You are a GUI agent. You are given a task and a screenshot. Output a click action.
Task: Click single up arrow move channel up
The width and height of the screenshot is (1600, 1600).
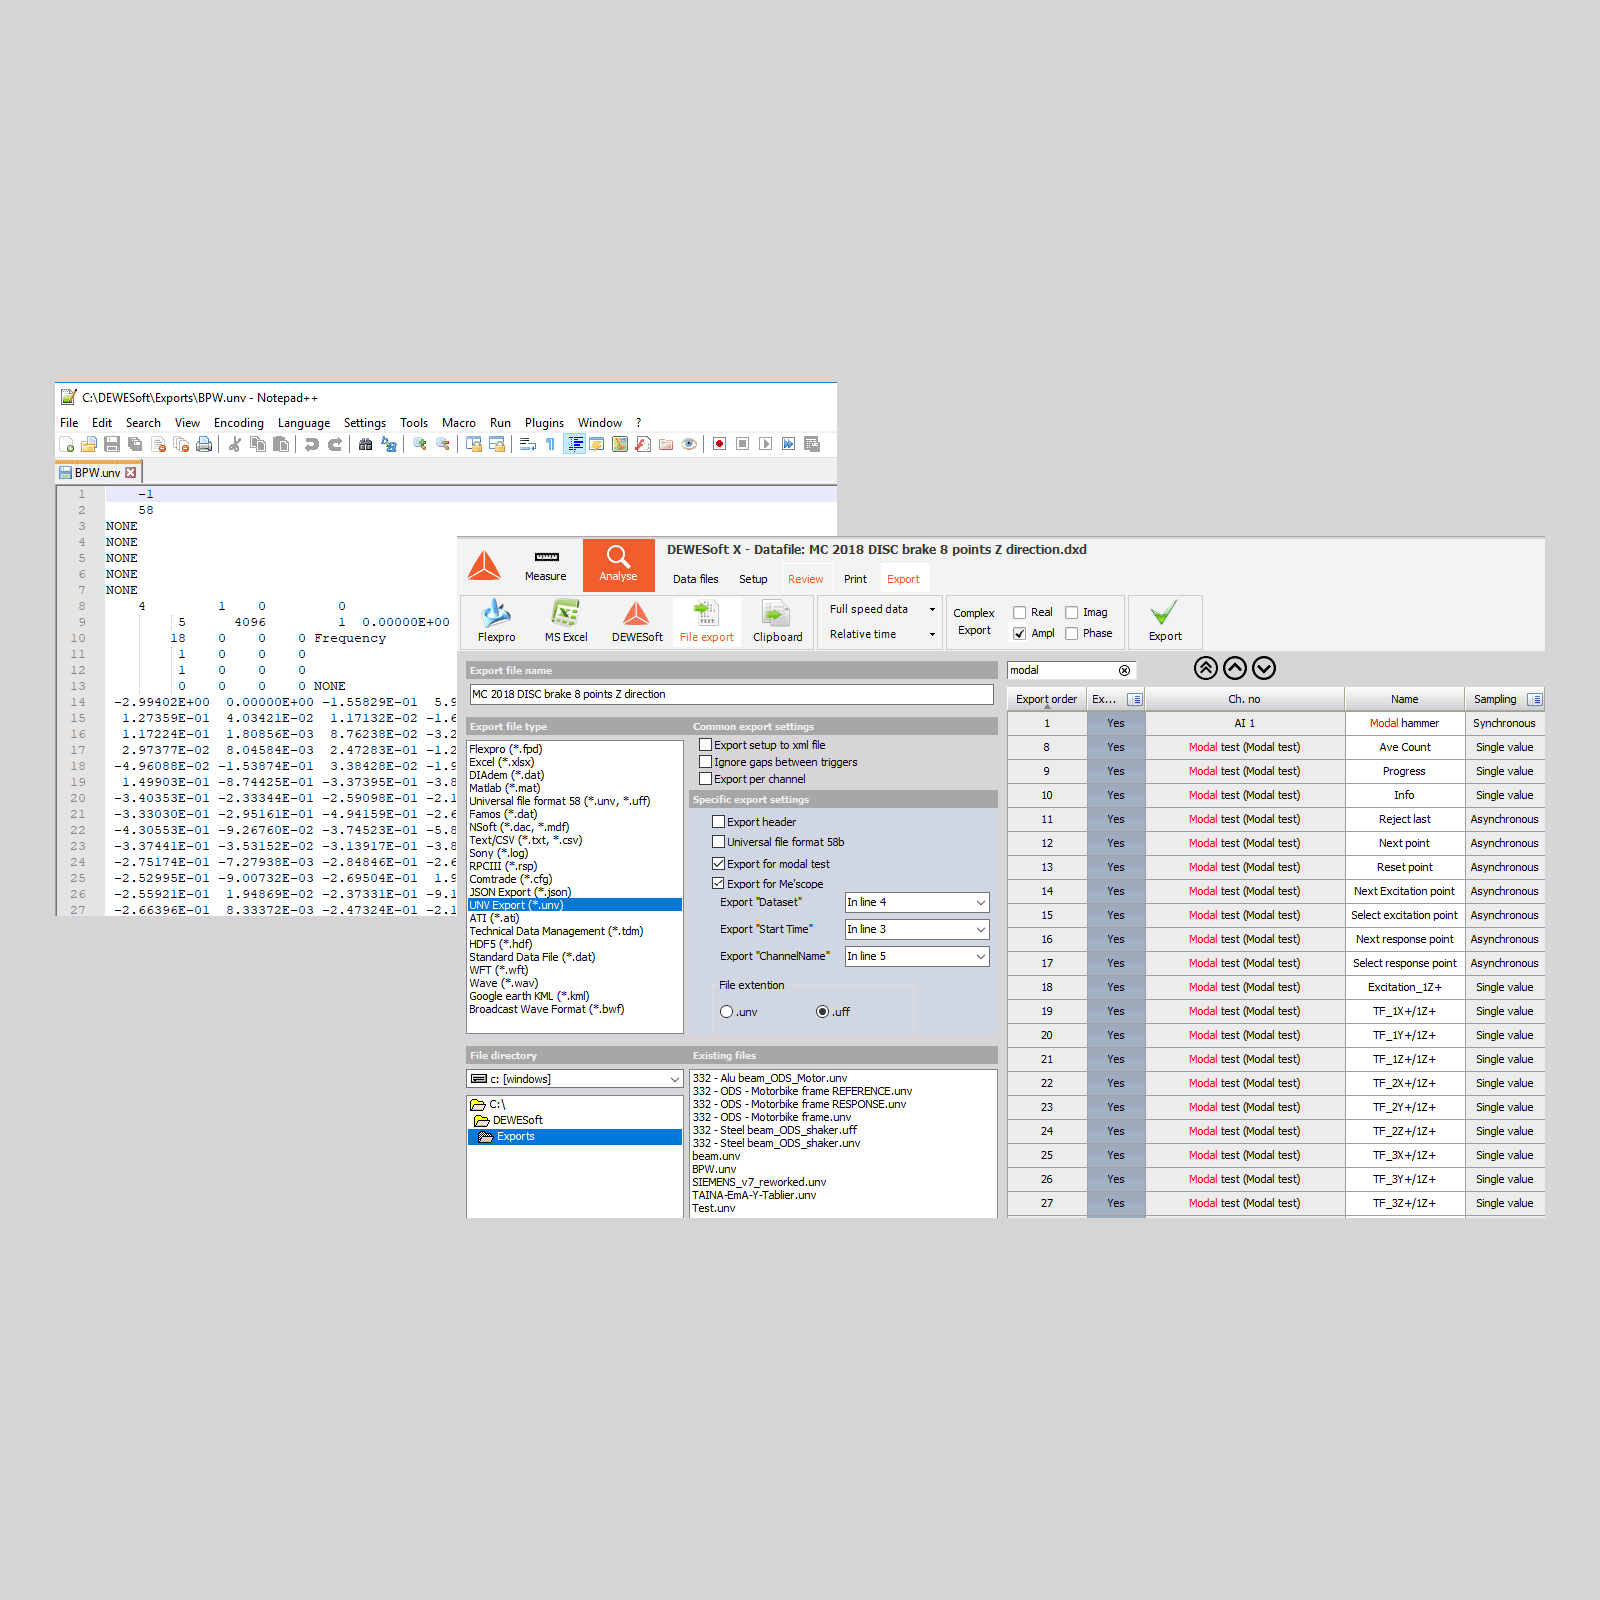[1235, 668]
